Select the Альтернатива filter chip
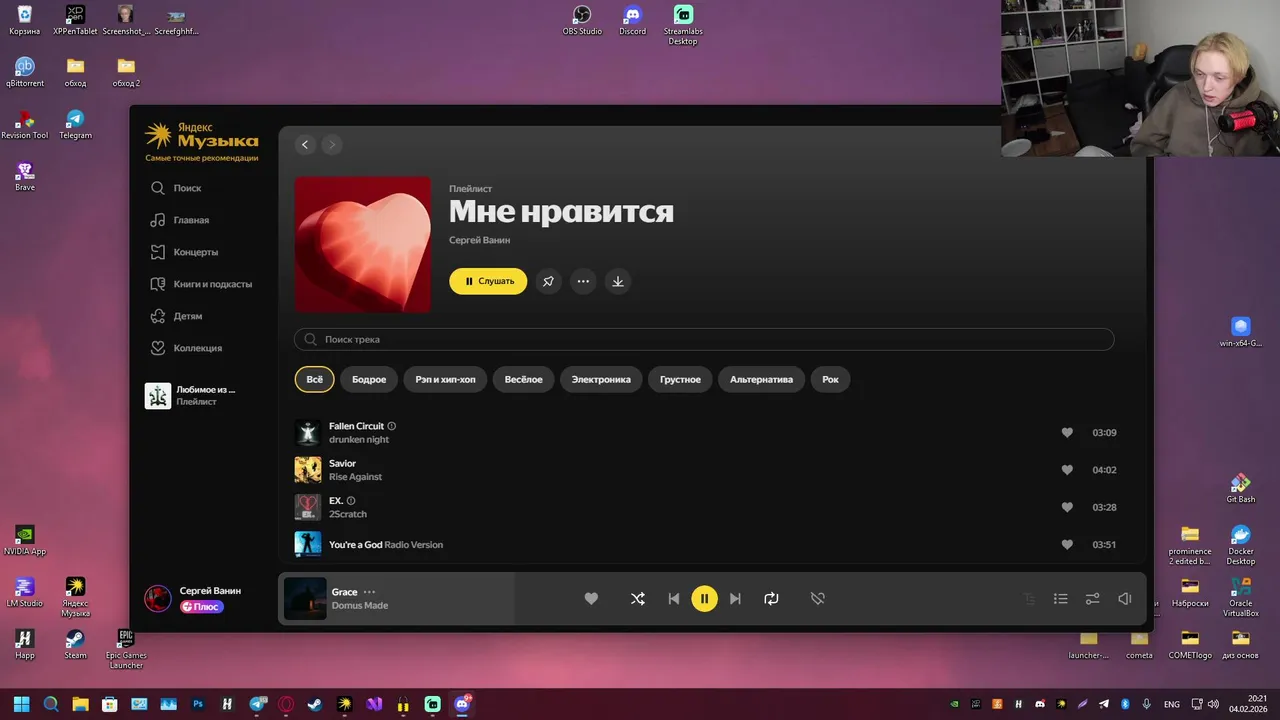 pos(761,379)
